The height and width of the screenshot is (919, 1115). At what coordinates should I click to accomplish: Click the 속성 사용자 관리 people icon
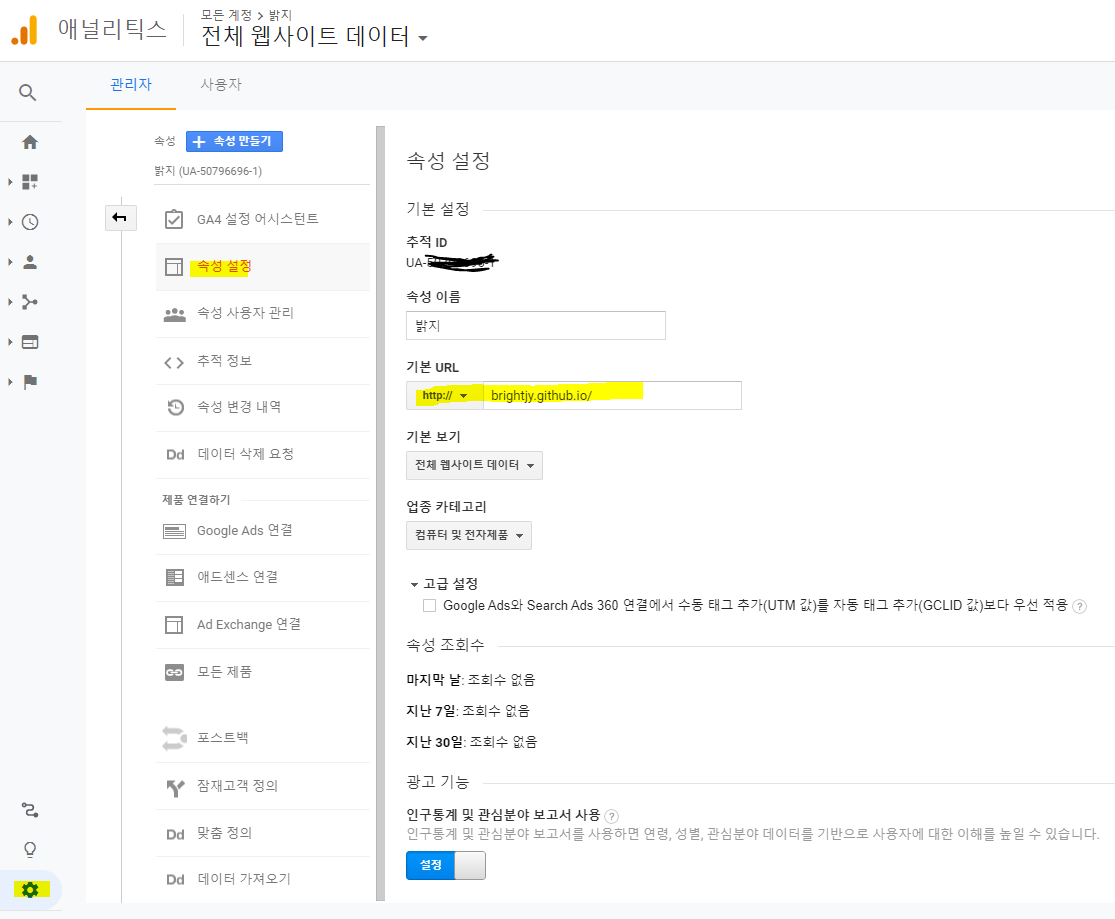tap(174, 314)
